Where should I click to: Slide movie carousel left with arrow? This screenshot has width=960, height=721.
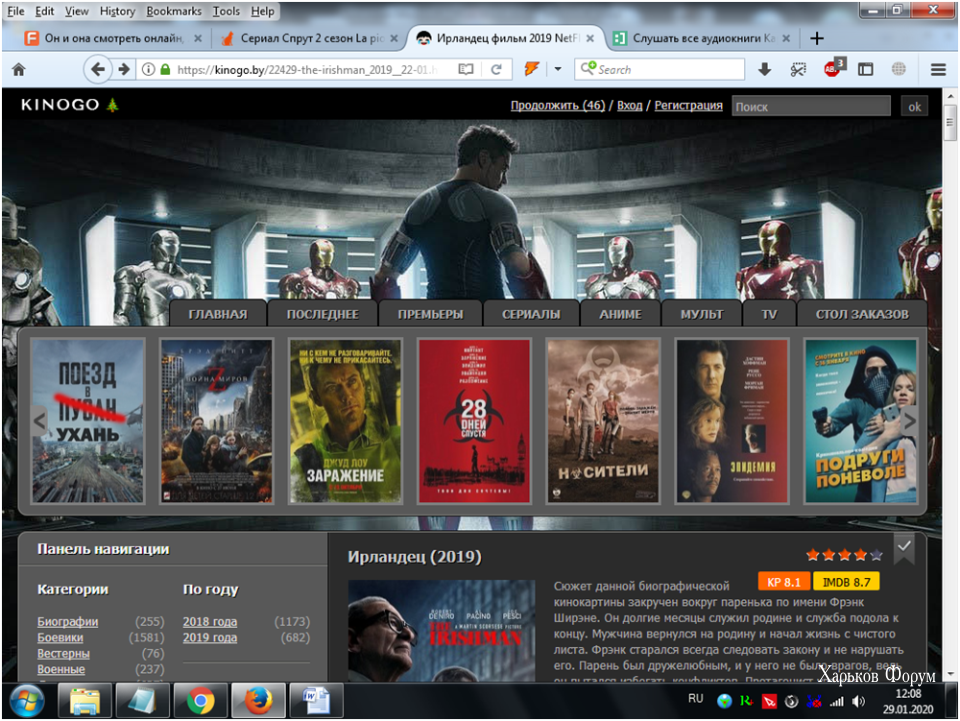[x=40, y=420]
